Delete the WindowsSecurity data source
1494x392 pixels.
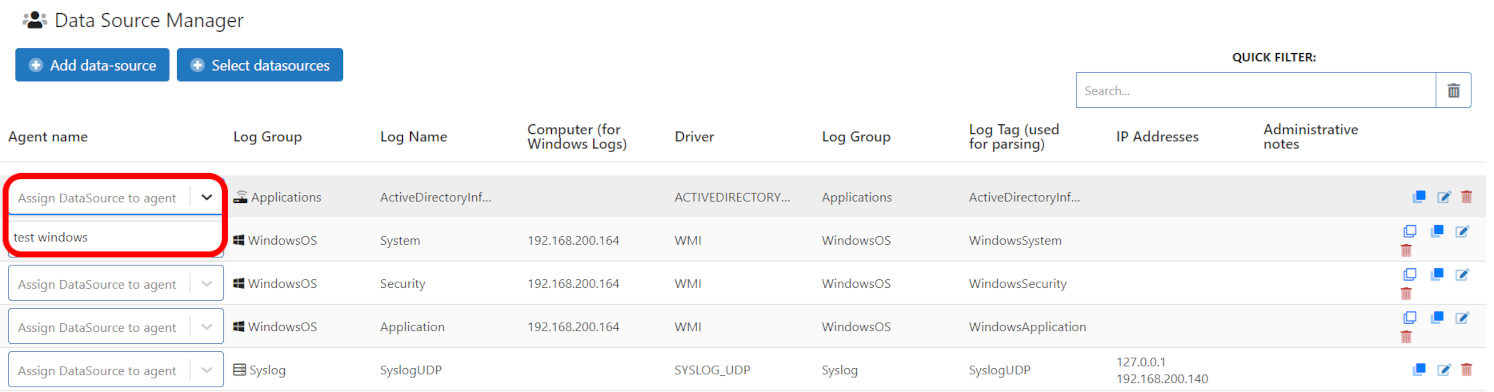[x=1406, y=293]
